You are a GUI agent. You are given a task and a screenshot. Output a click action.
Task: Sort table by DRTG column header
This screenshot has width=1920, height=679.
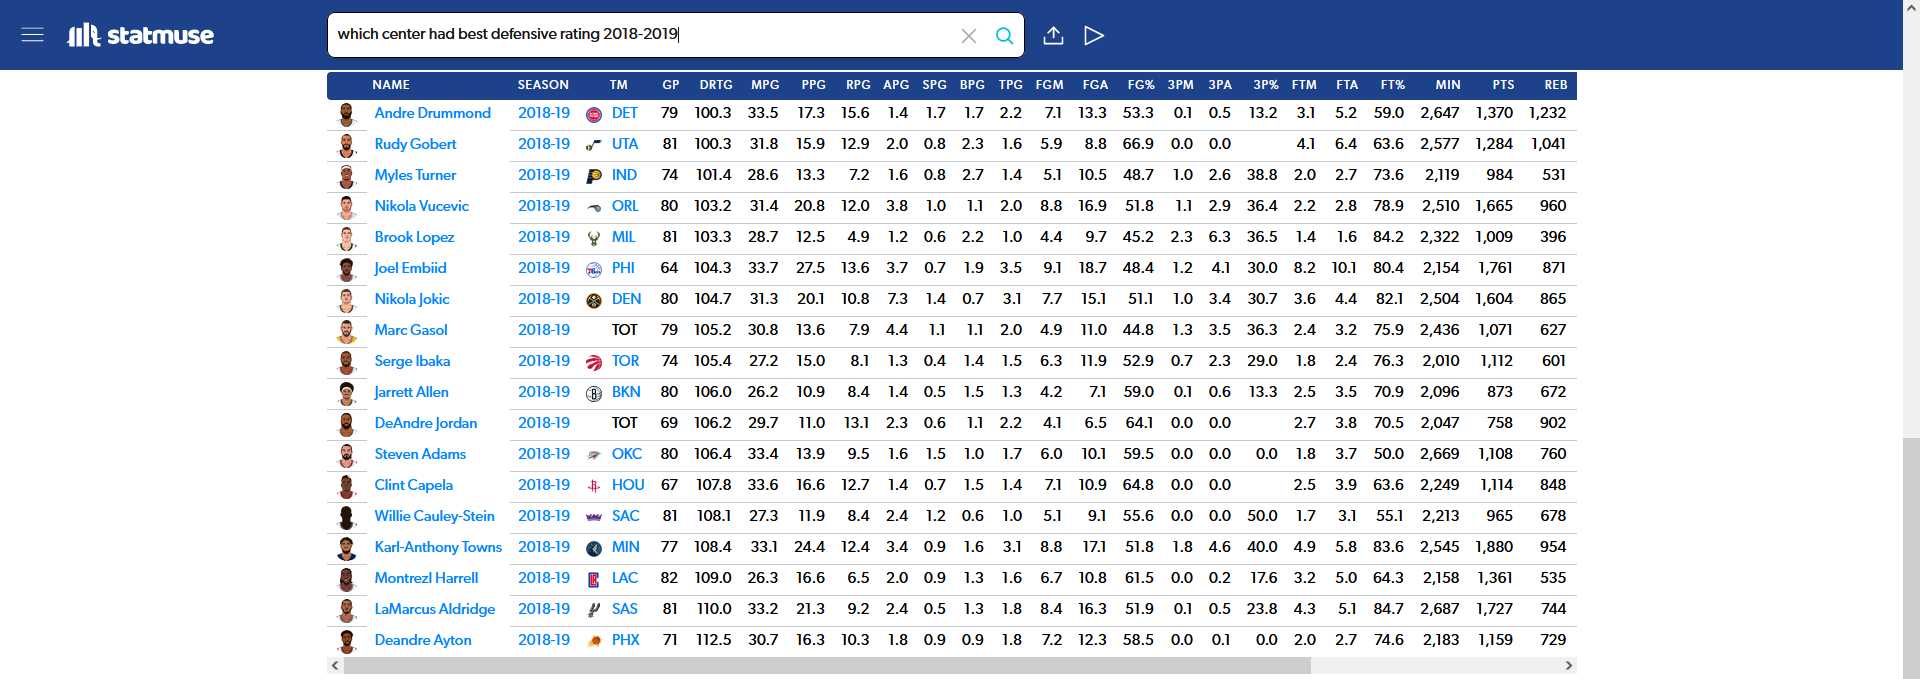[715, 85]
